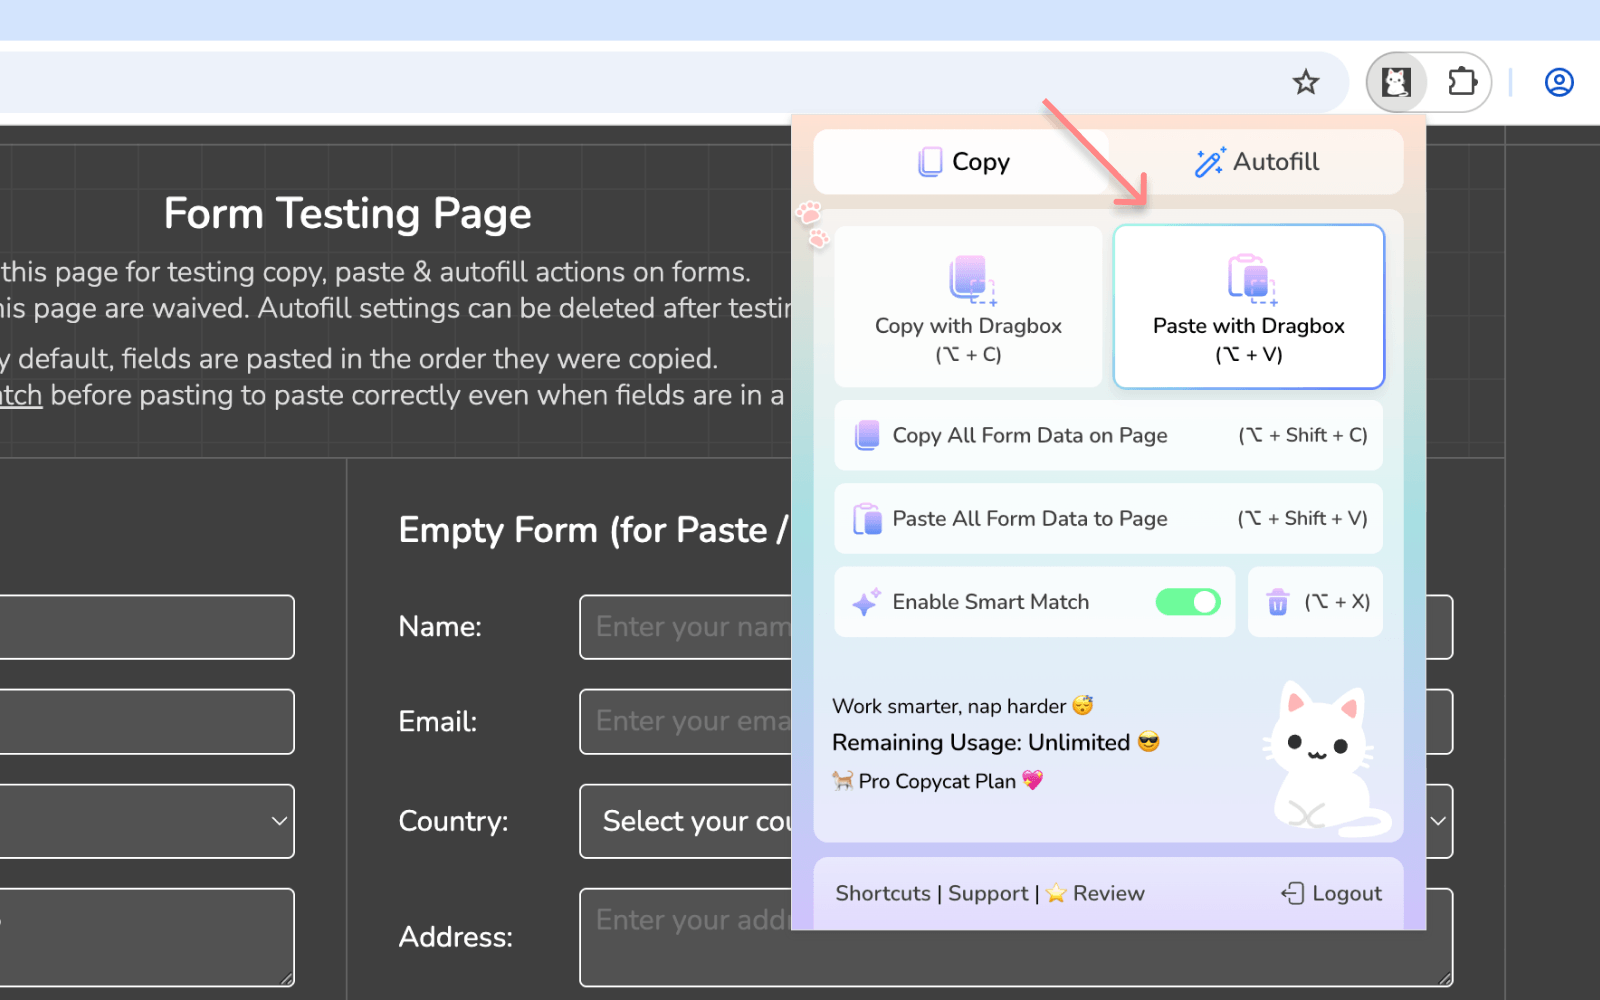Click the sparkle icon beside Enable Smart Match
Image resolution: width=1600 pixels, height=1000 pixels.
point(864,601)
